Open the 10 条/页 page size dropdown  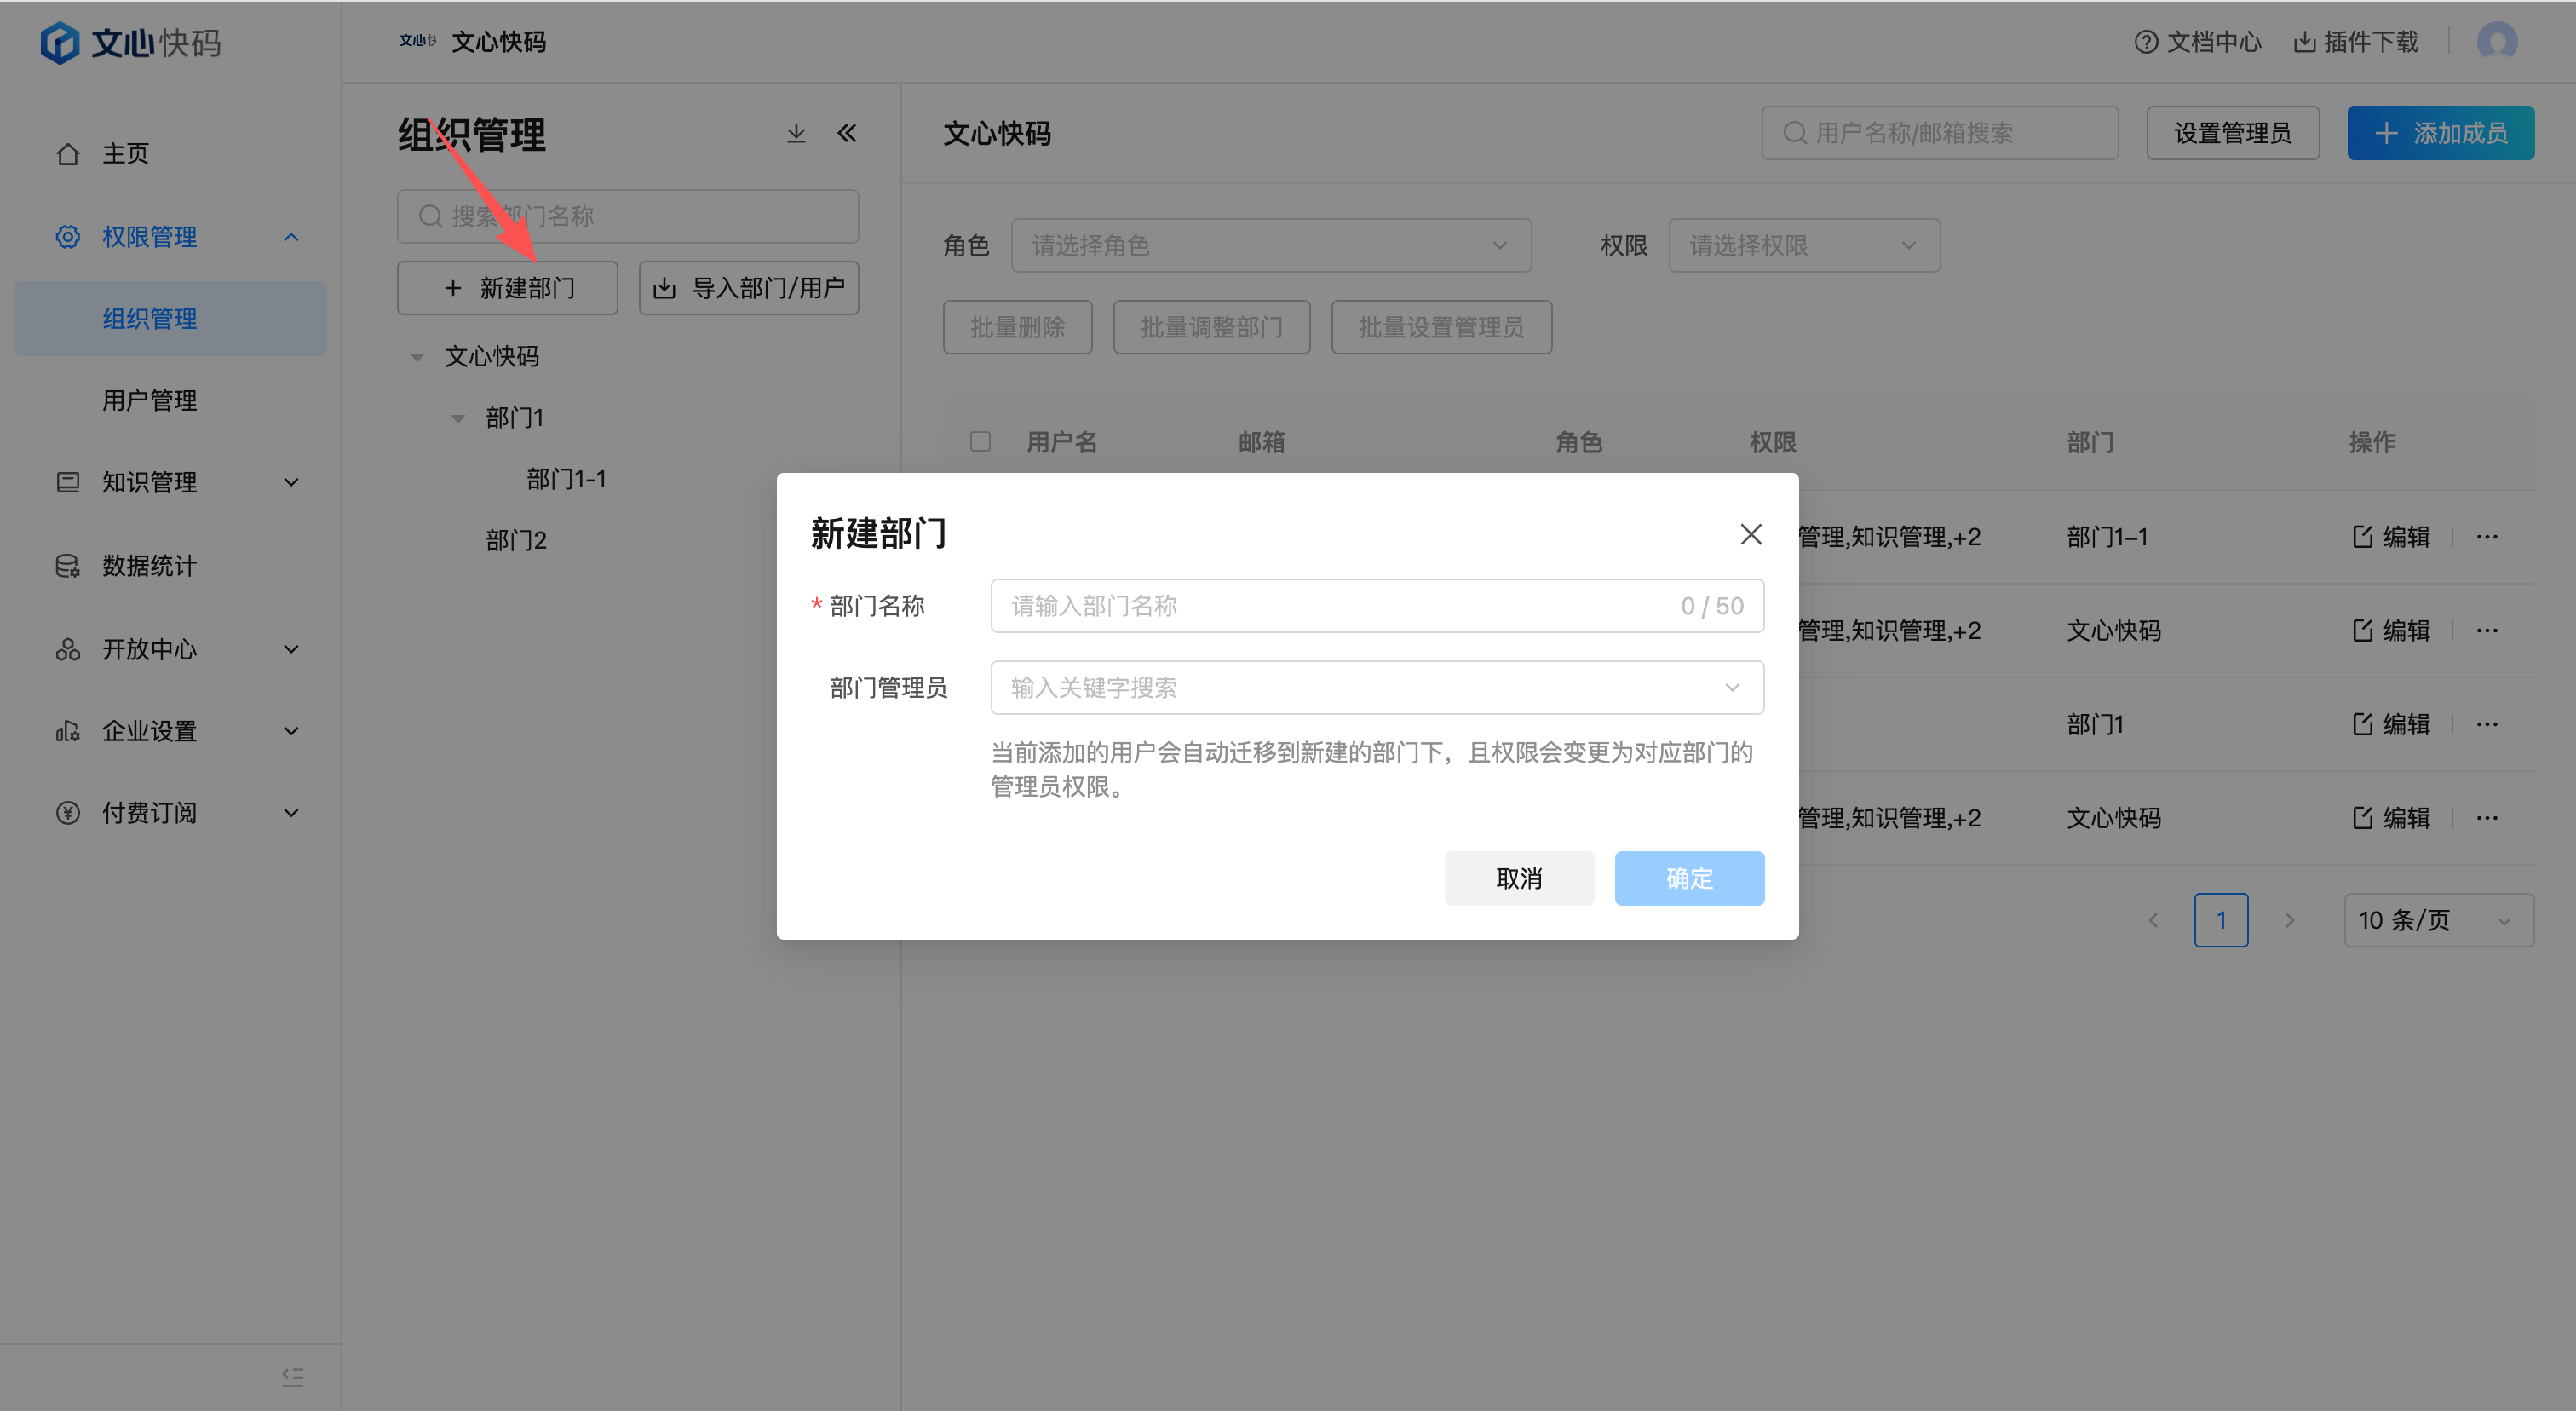click(x=2437, y=920)
